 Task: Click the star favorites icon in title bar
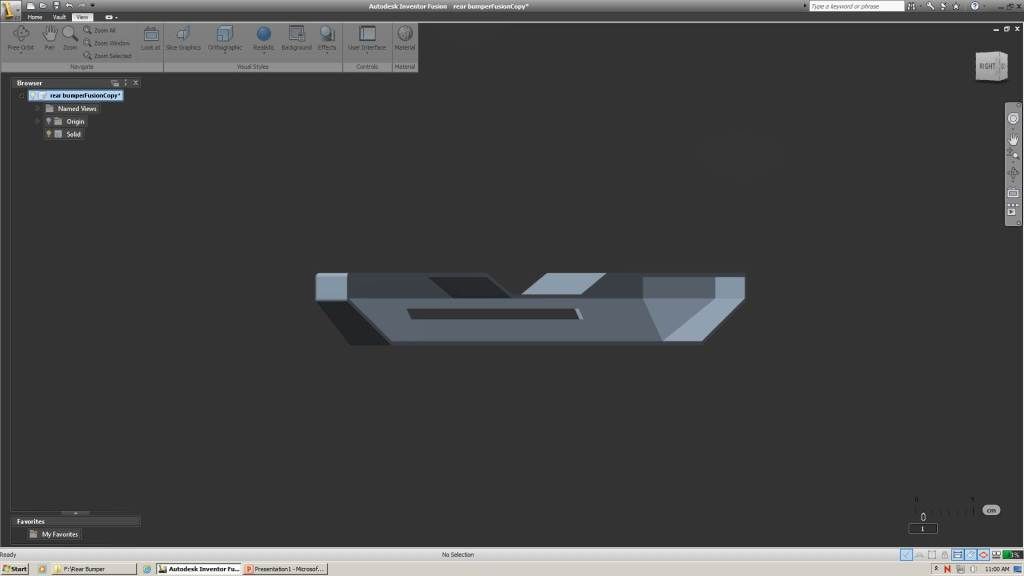(956, 6)
